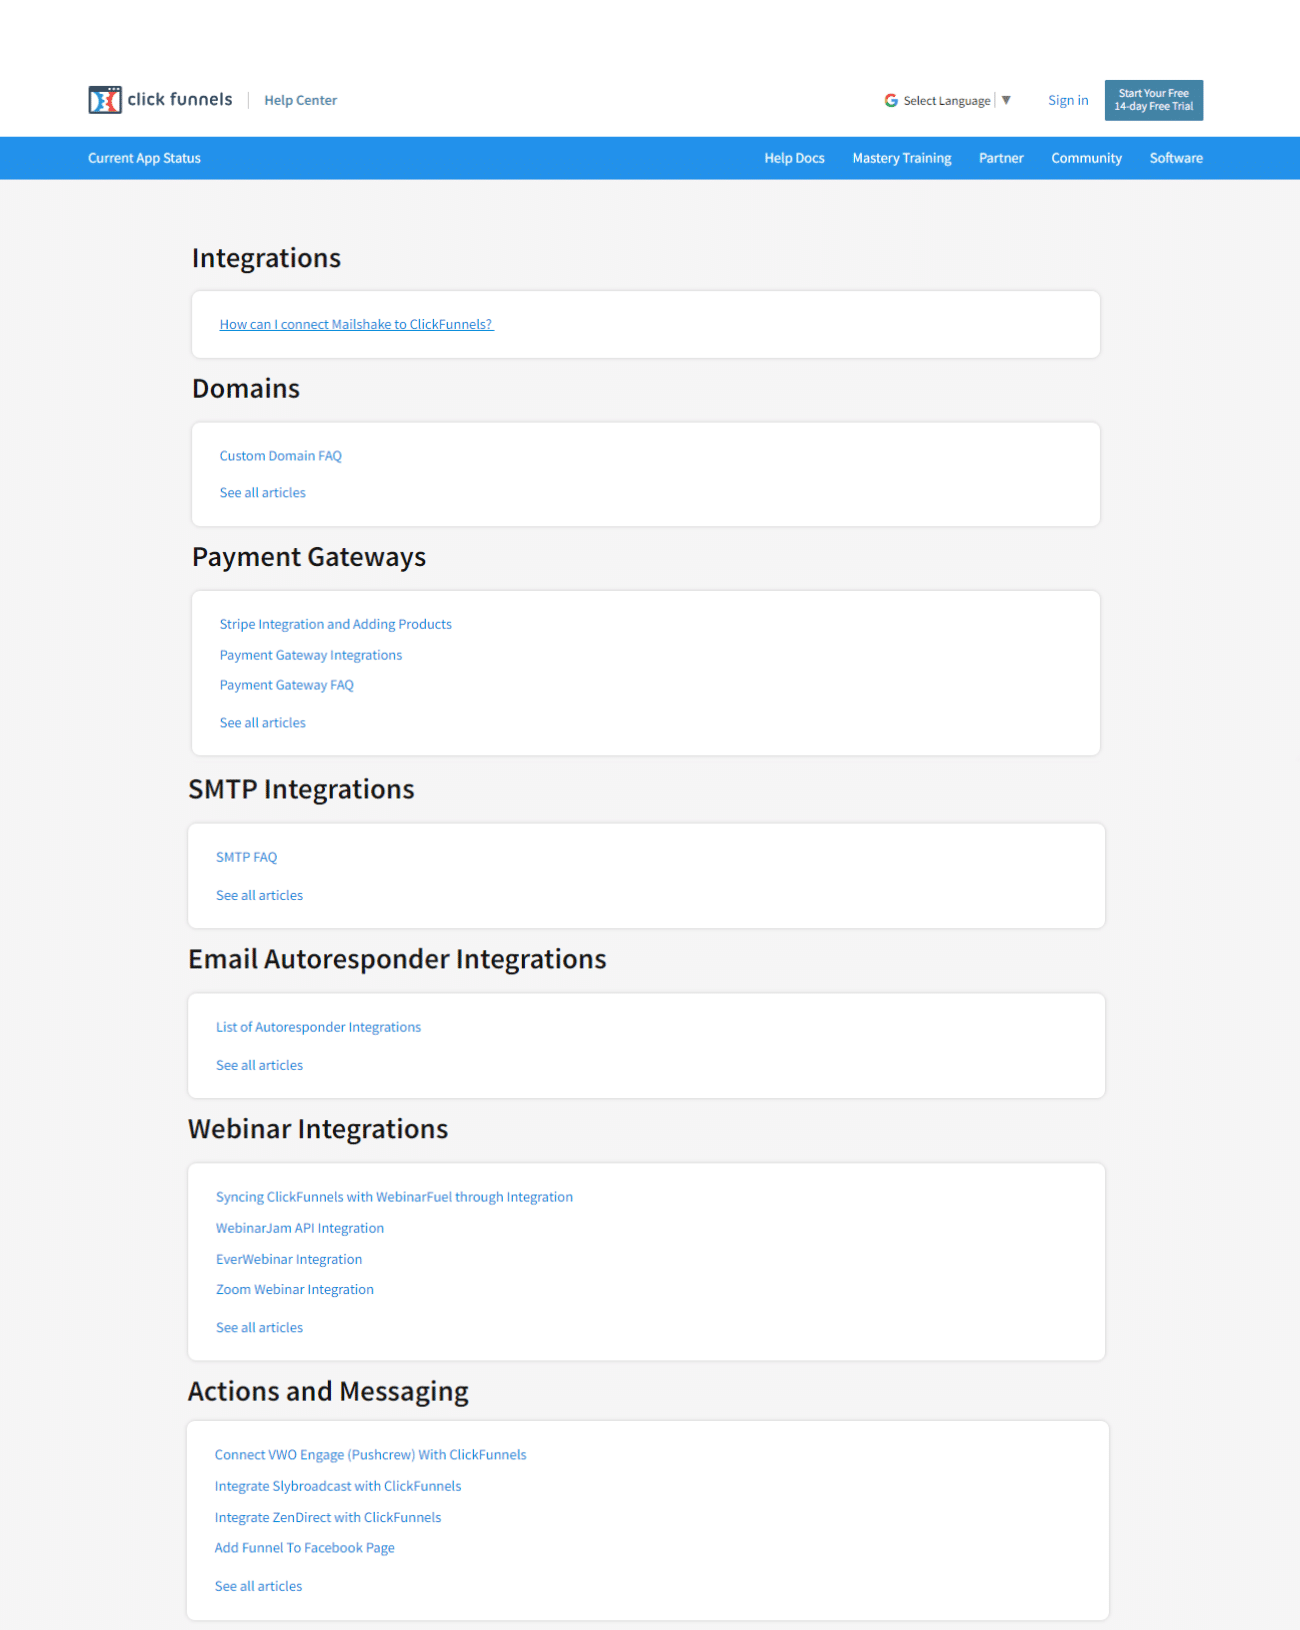Click the Integrations section heading
The width and height of the screenshot is (1300, 1630).
click(266, 258)
